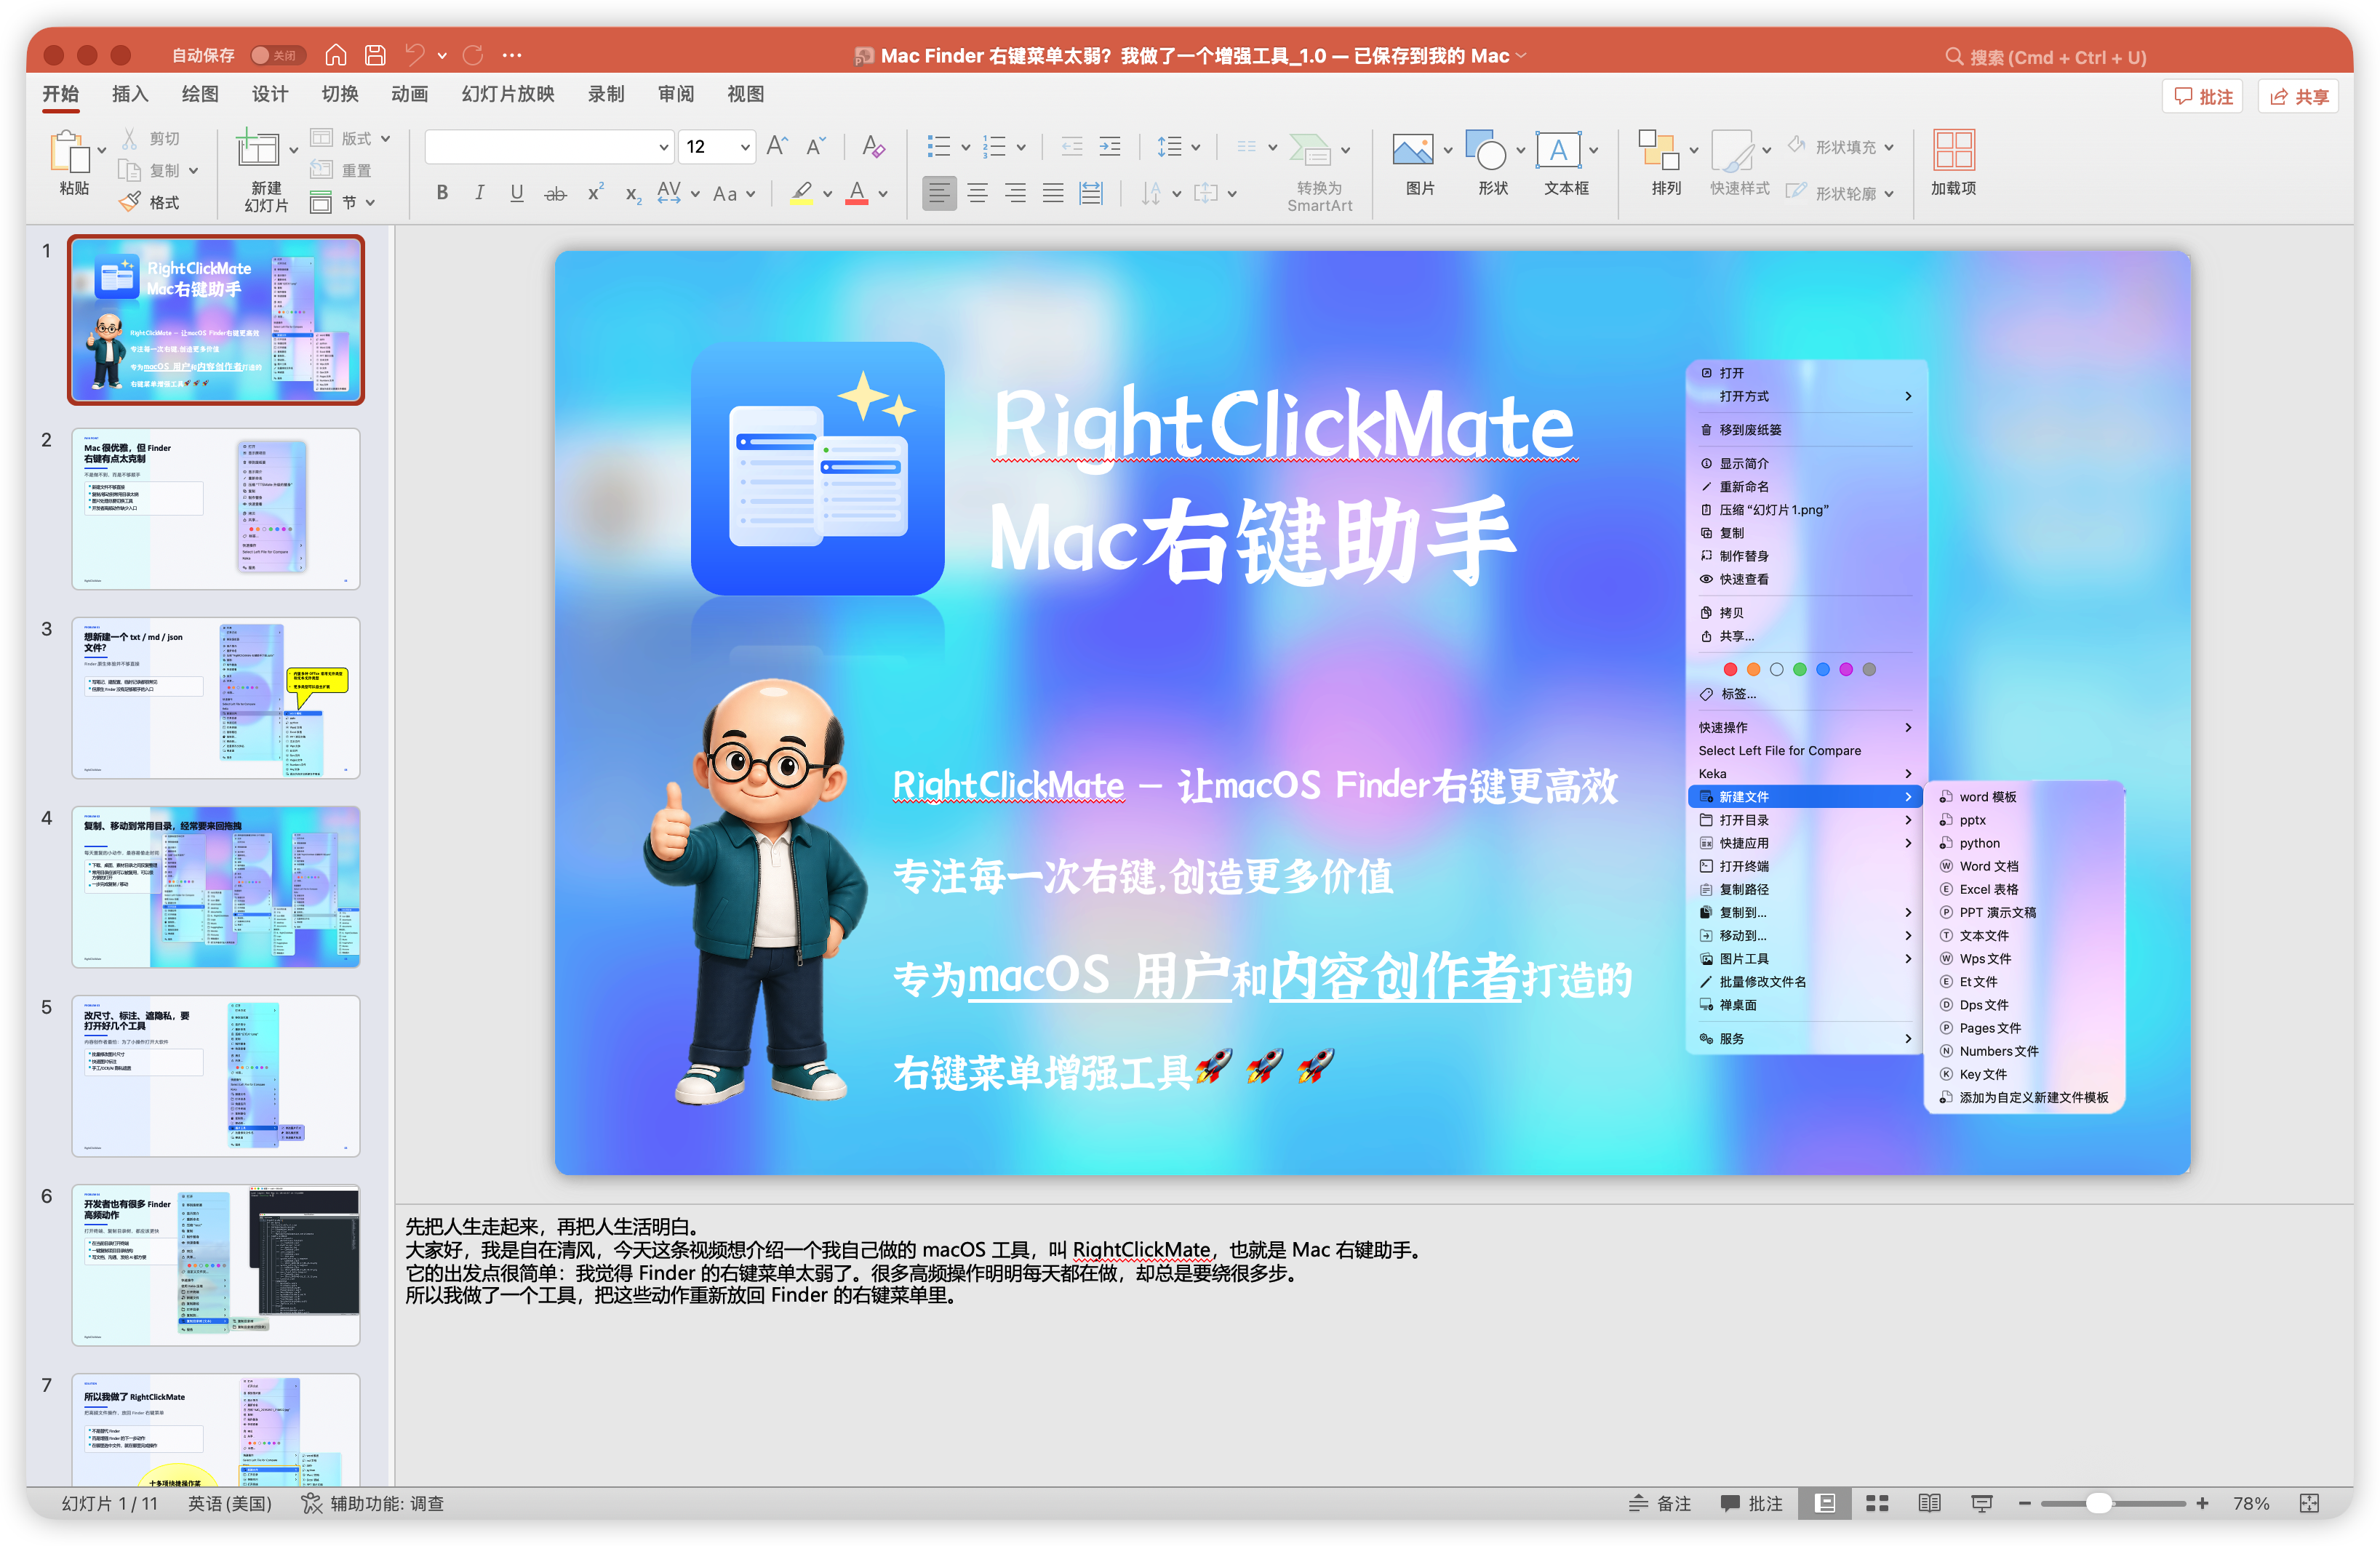2380x1546 pixels.
Task: Click the Home icon in title bar
Action: pos(336,55)
